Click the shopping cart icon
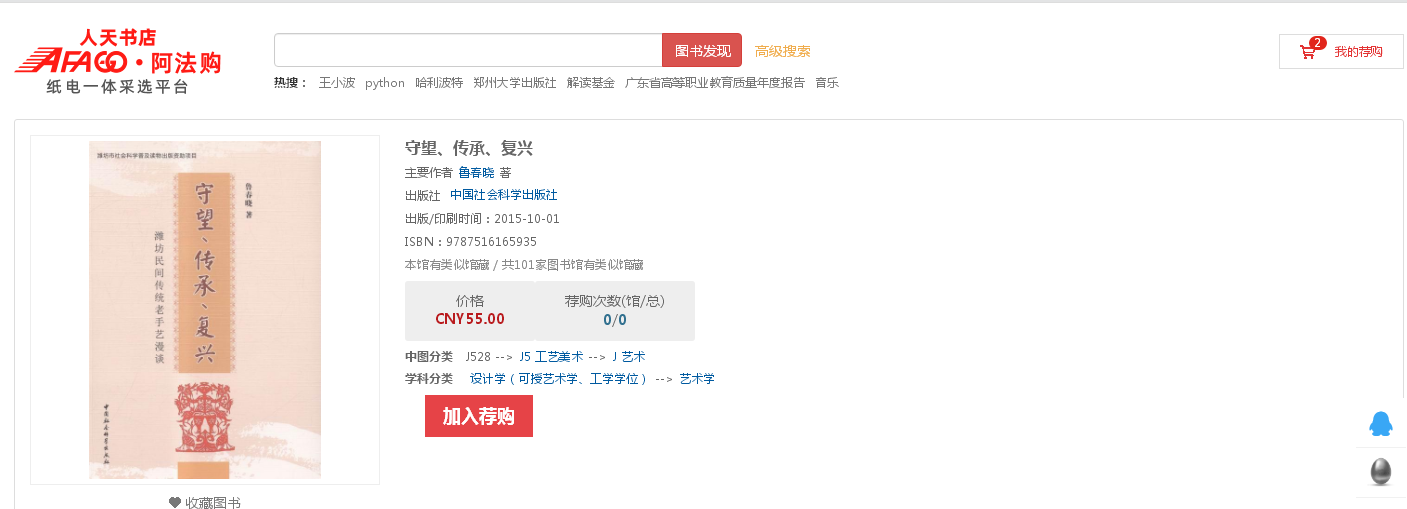1407x509 pixels. 1307,52
